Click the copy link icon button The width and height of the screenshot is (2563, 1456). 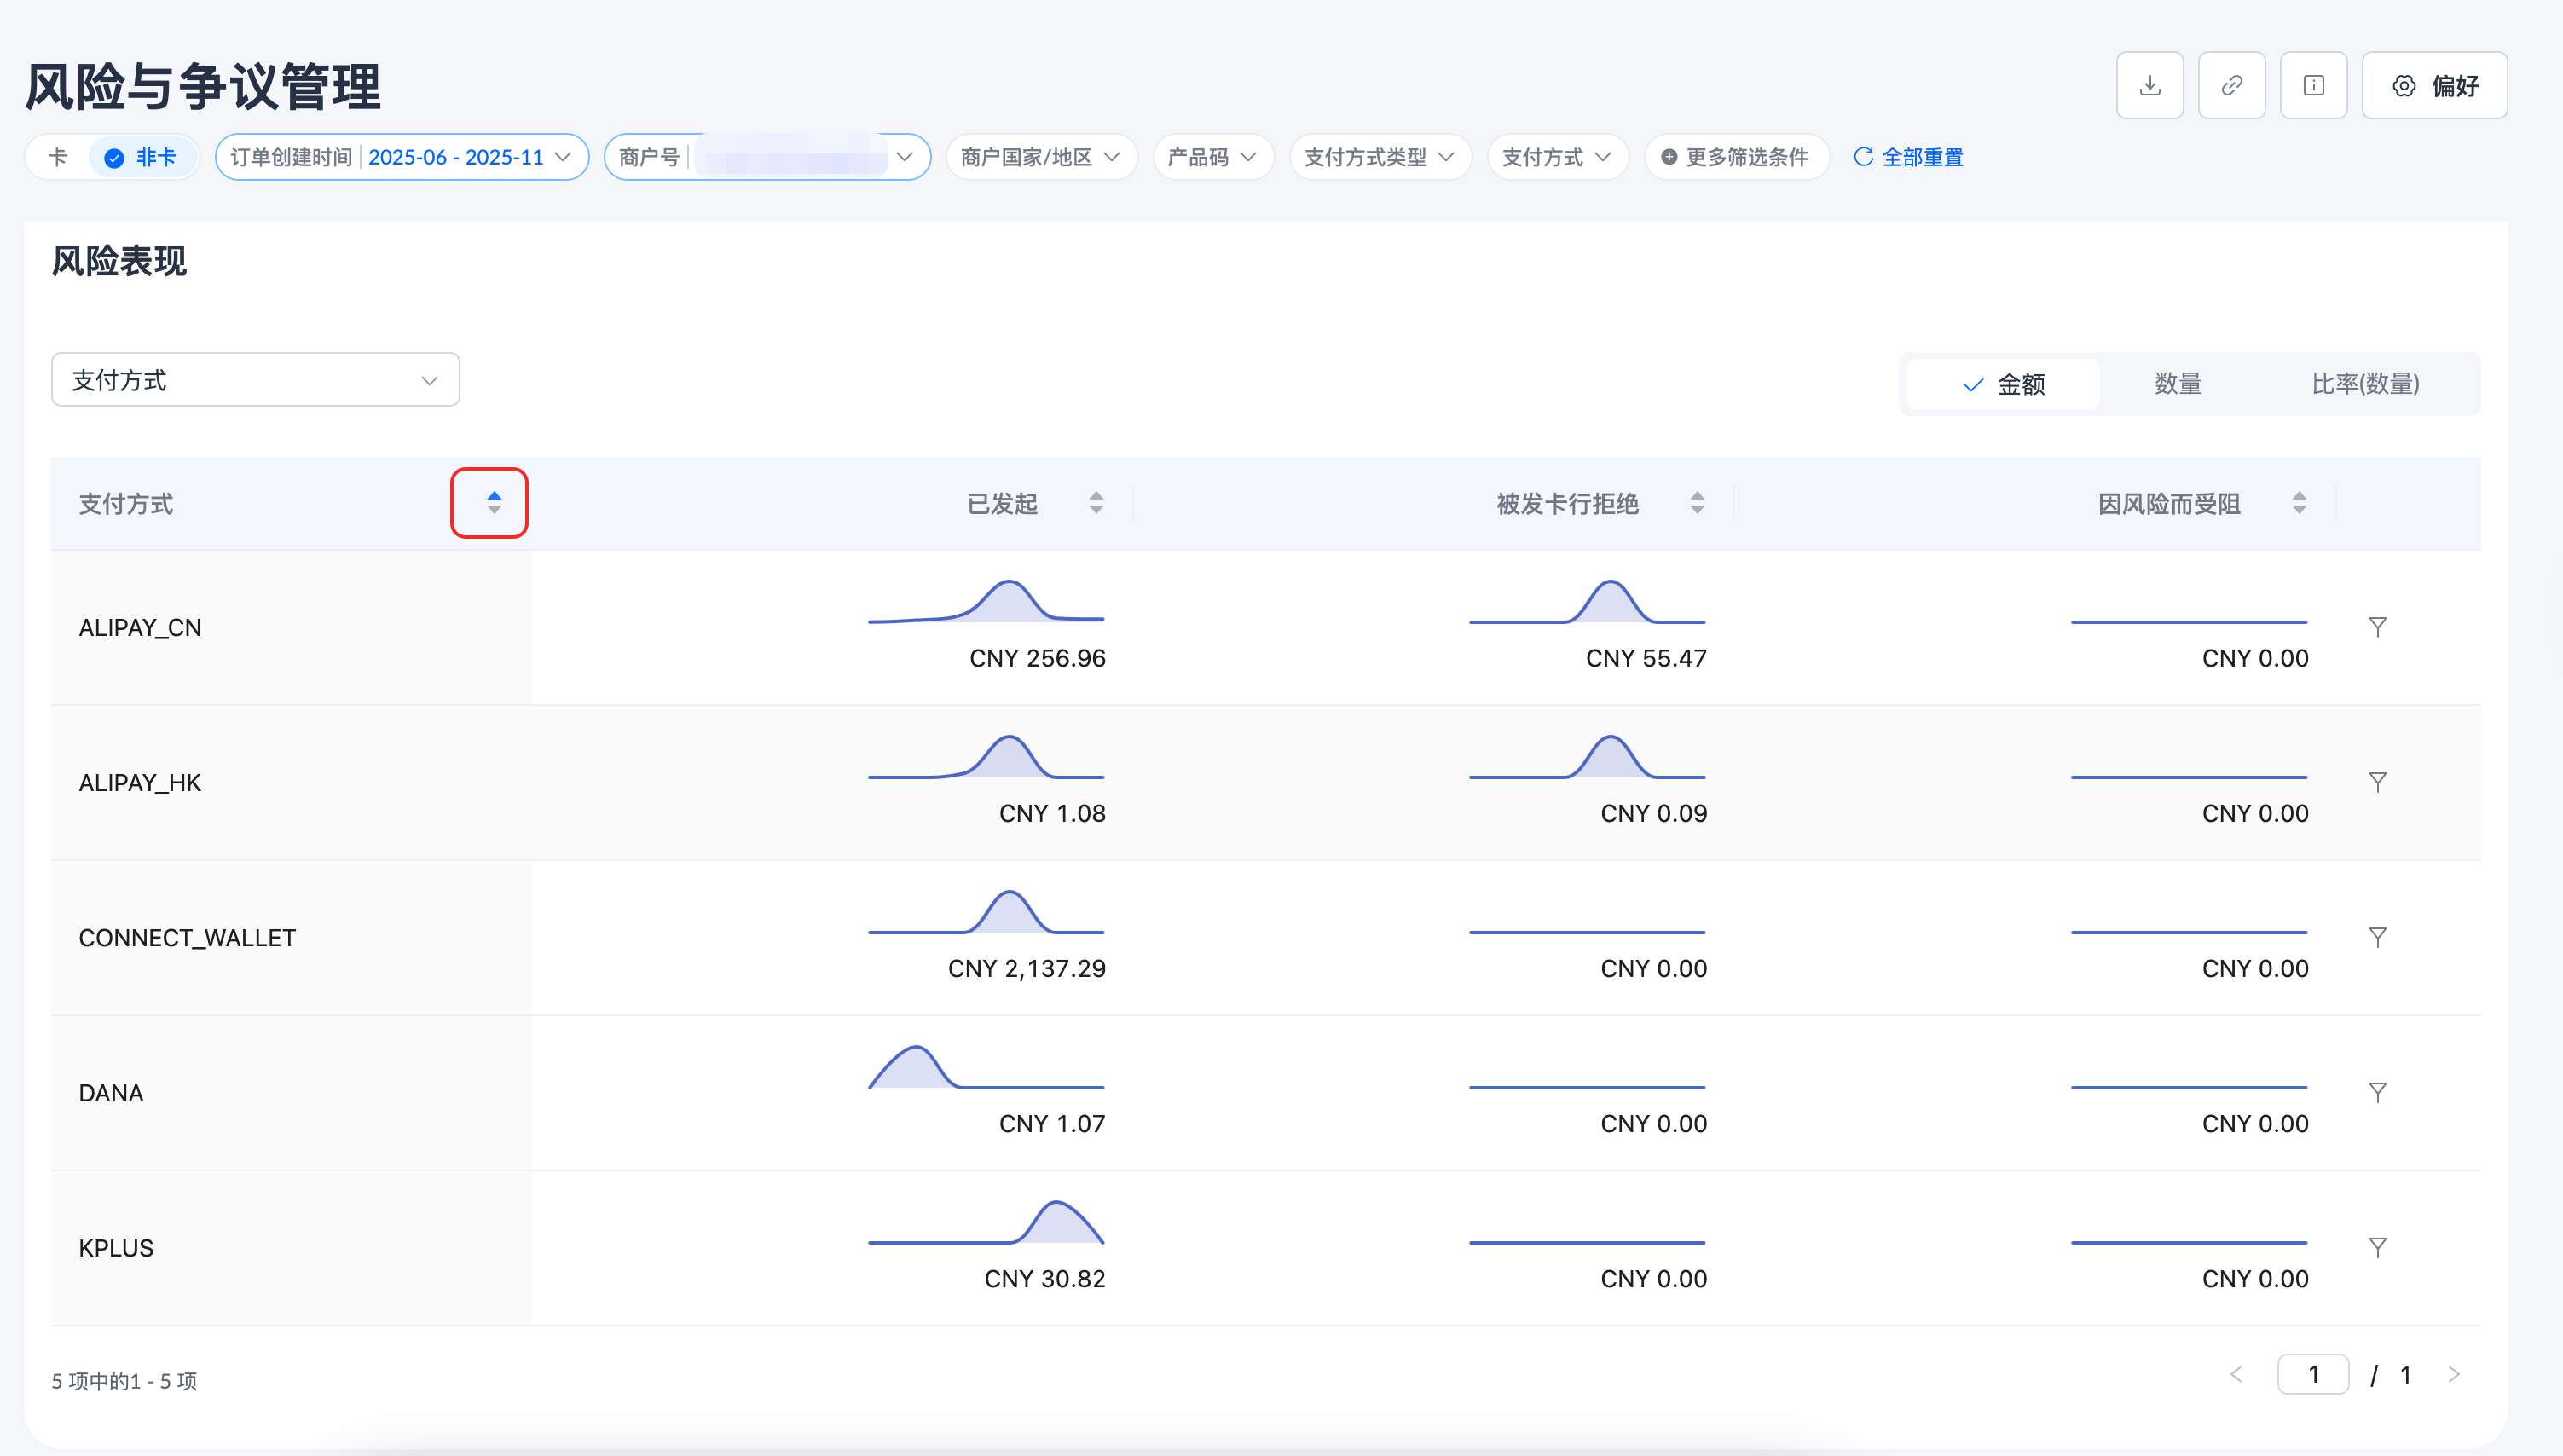(2231, 86)
